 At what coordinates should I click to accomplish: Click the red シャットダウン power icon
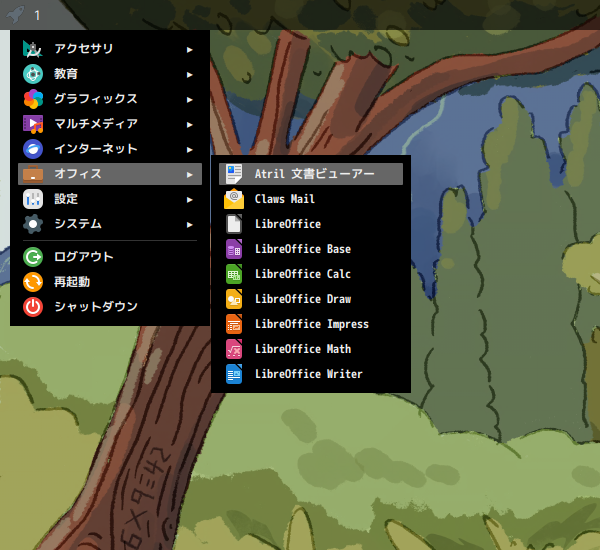click(33, 307)
